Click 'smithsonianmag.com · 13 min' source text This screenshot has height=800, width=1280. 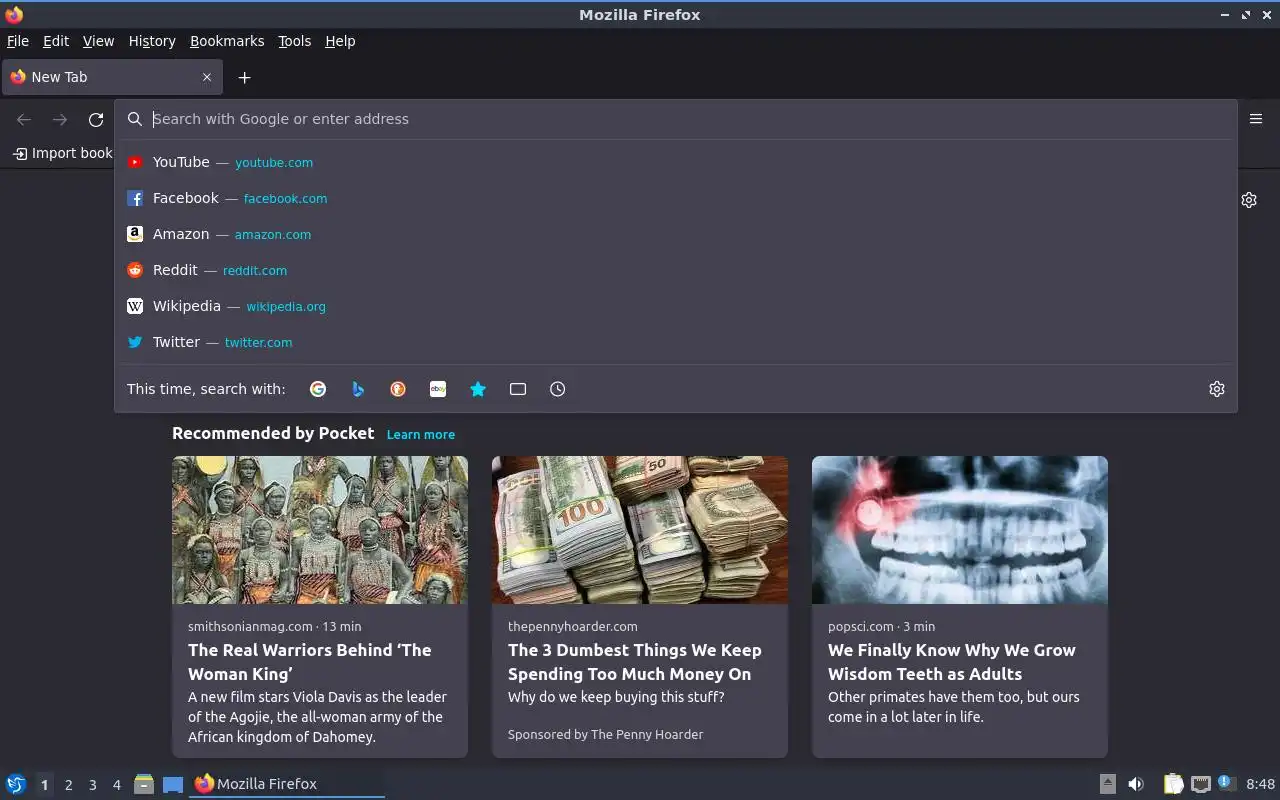(x=275, y=626)
